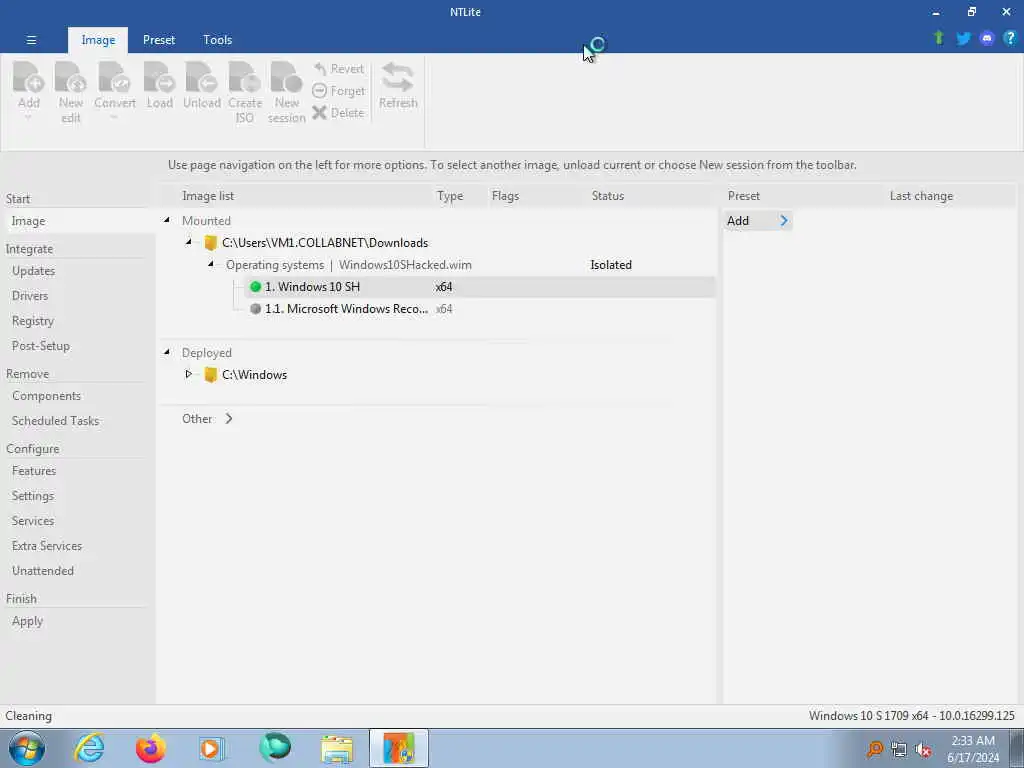Open the Unattended page

click(x=42, y=571)
